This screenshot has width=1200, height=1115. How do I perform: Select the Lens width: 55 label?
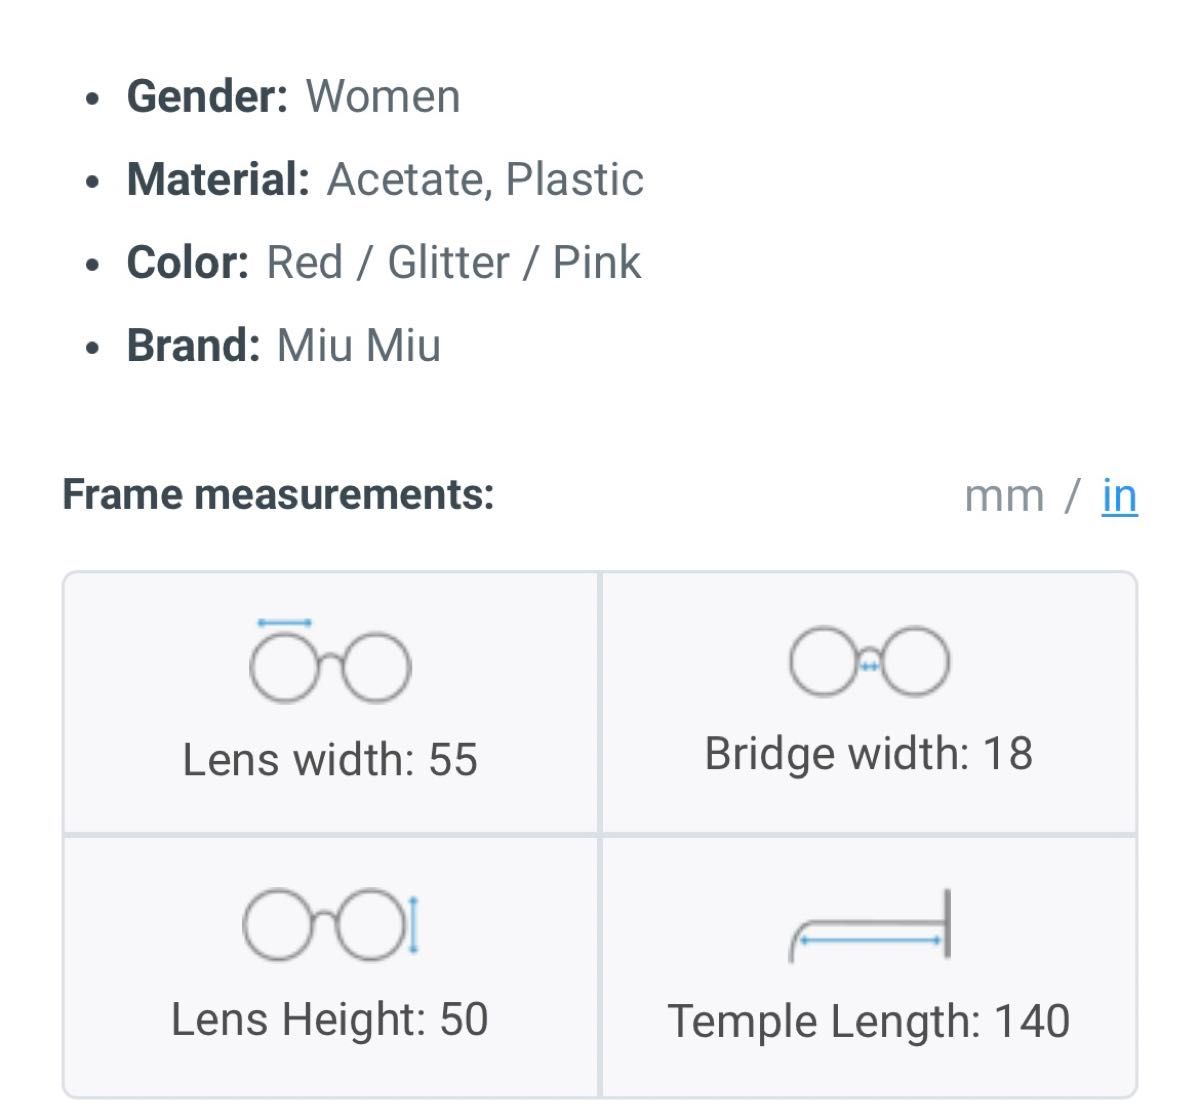330,759
